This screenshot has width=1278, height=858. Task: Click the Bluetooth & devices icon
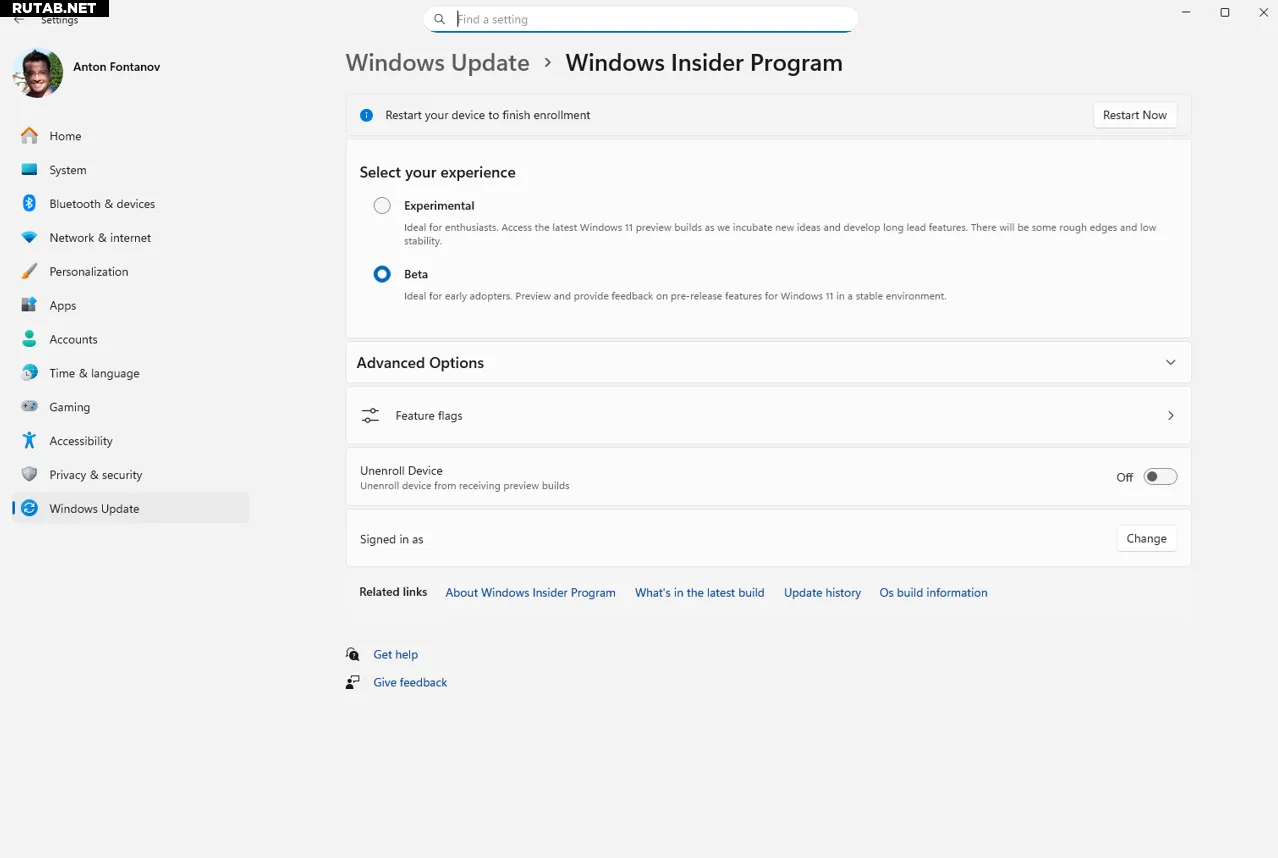(29, 203)
